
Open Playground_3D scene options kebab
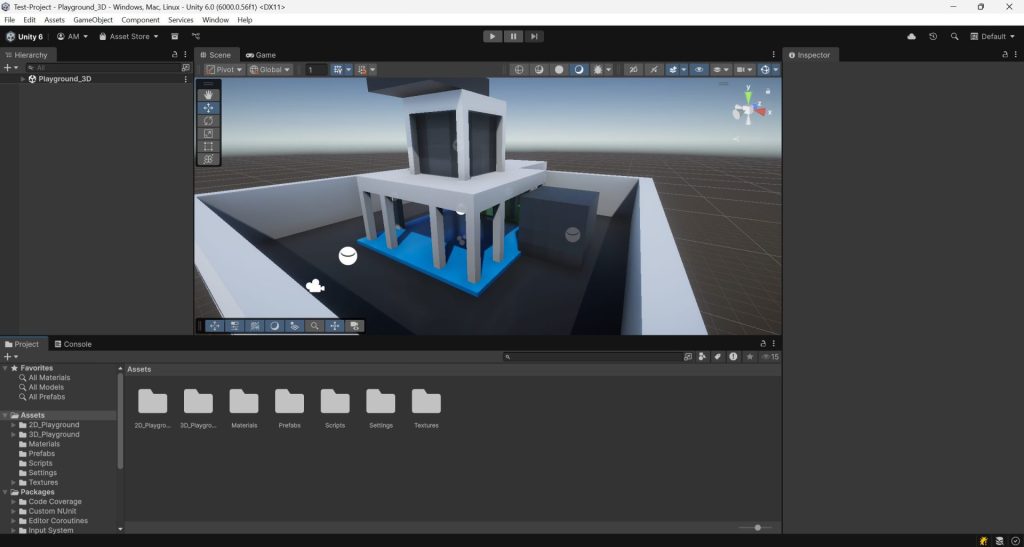coord(185,79)
